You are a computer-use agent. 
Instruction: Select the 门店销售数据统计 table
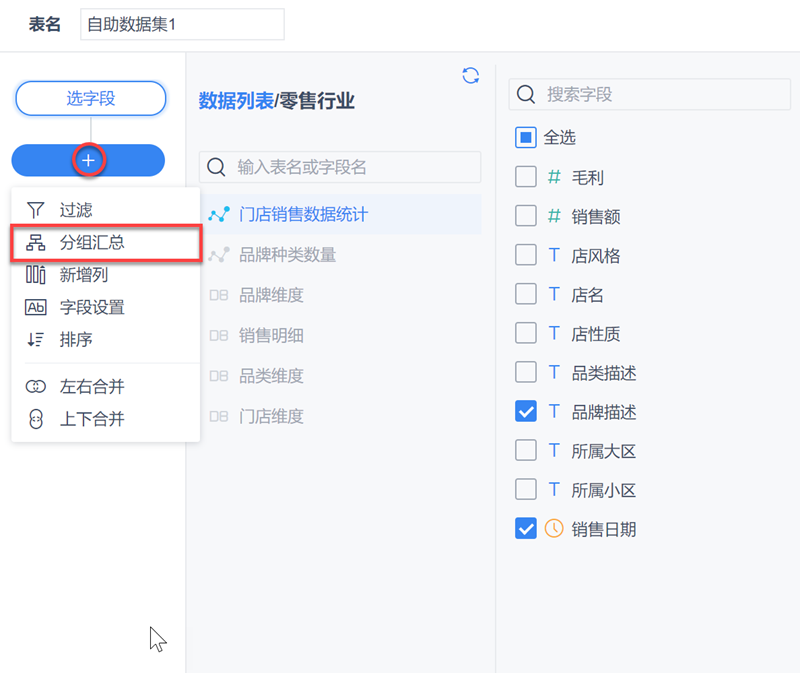click(303, 215)
